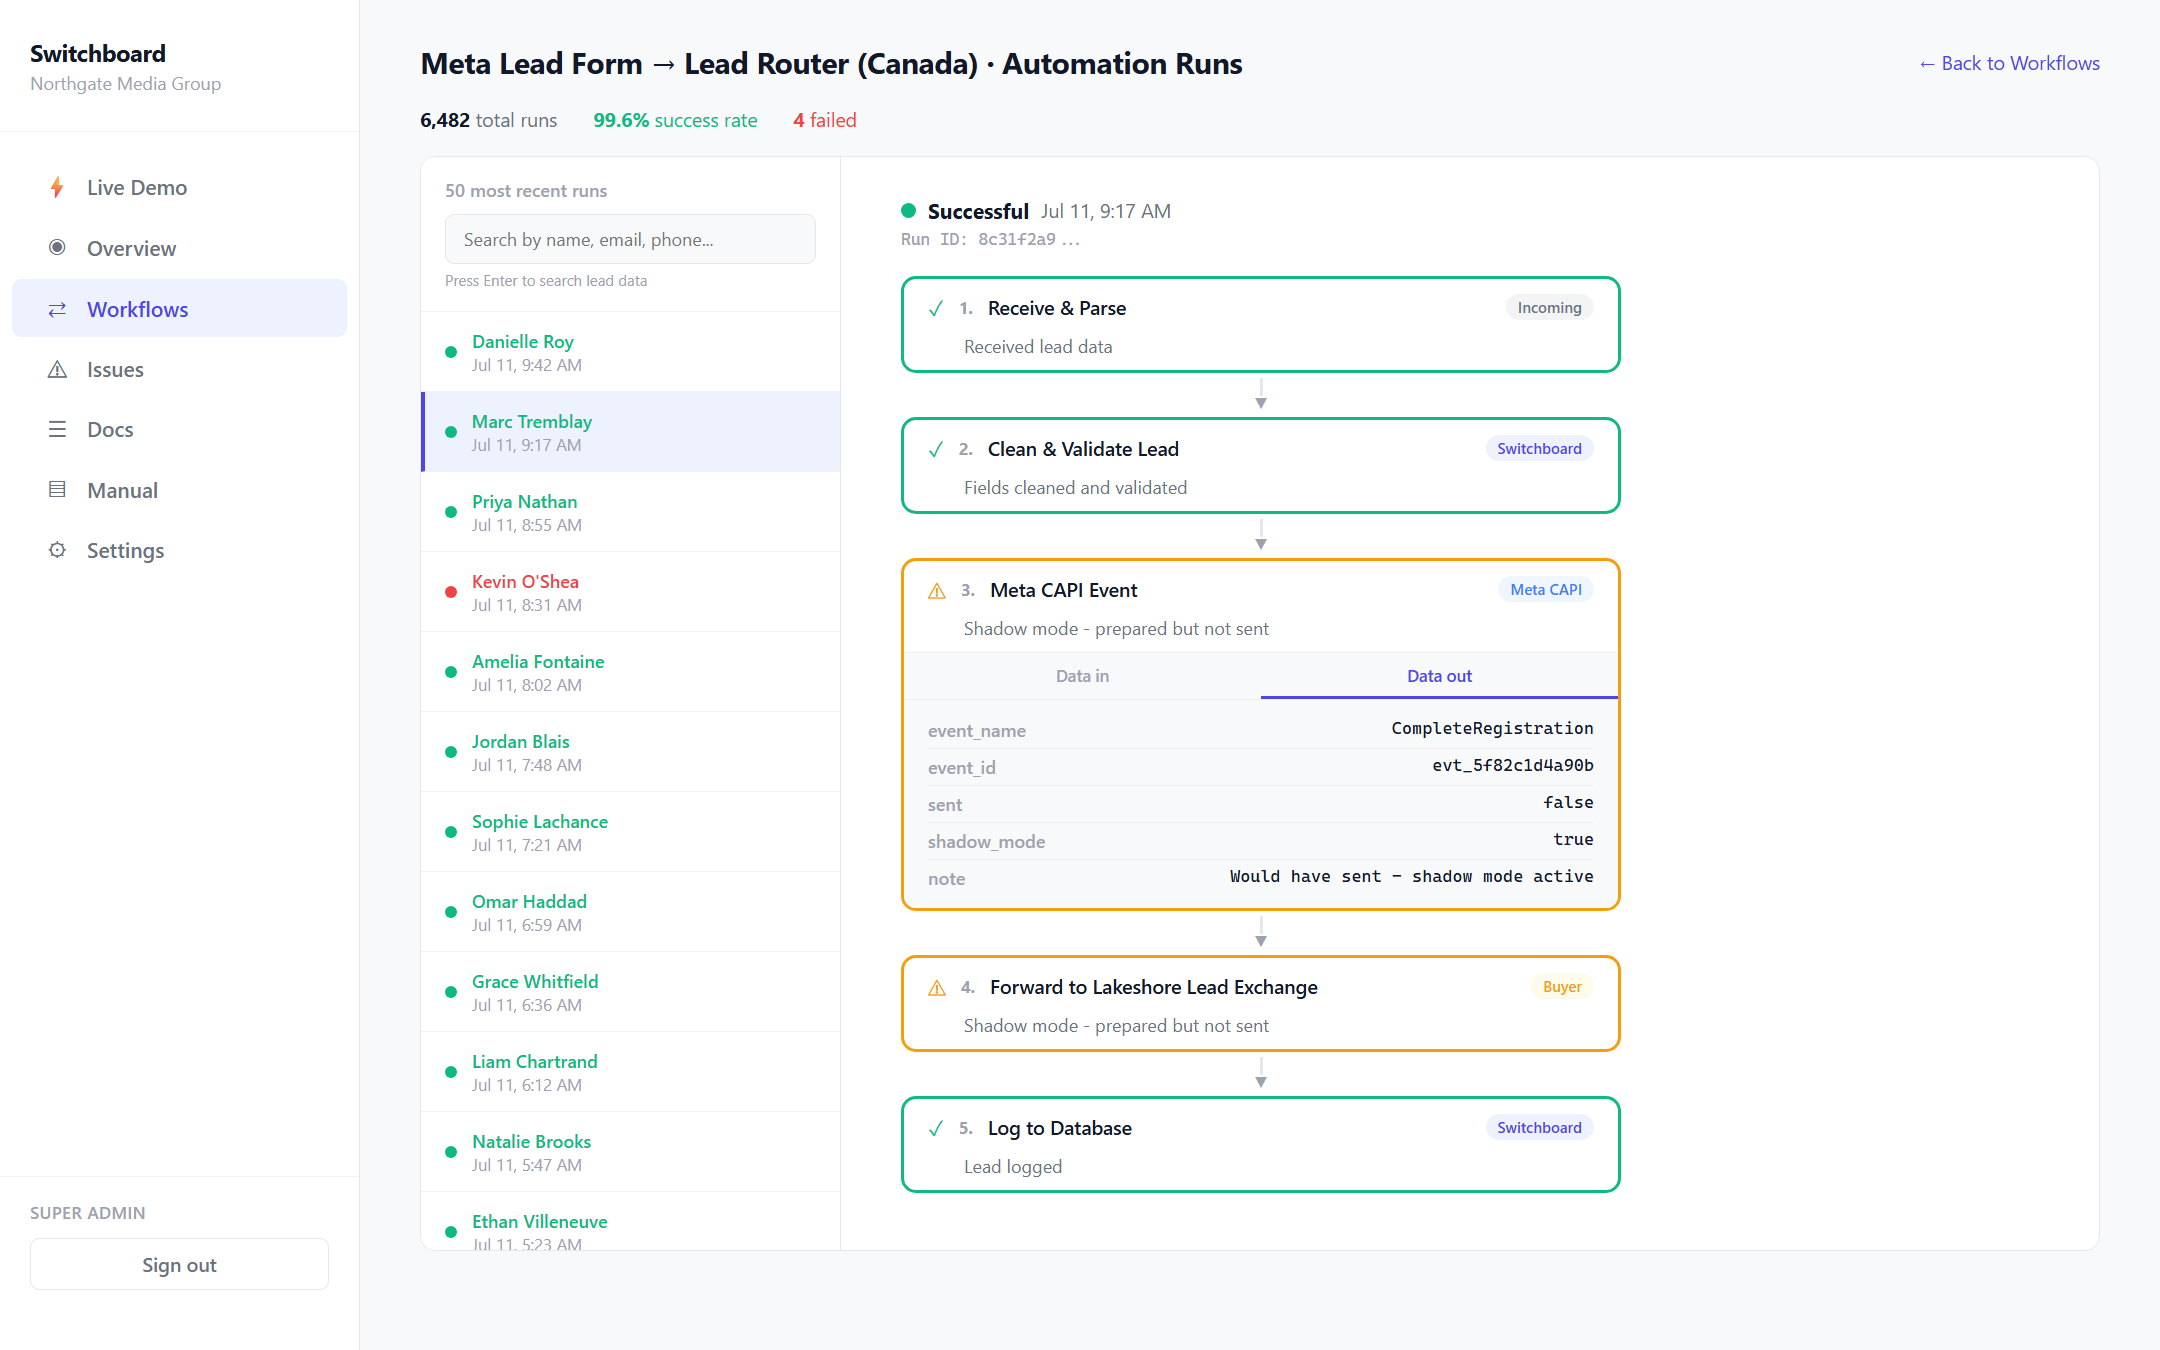
Task: Click the CompleteRegistration event_name value
Action: pos(1492,728)
